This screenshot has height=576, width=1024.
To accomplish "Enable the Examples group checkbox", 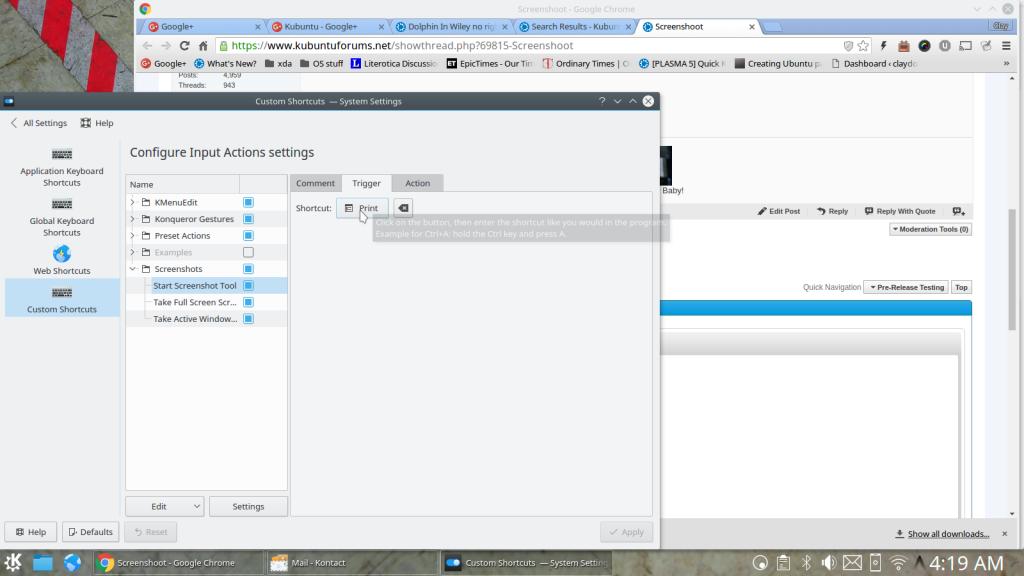I will tap(248, 252).
